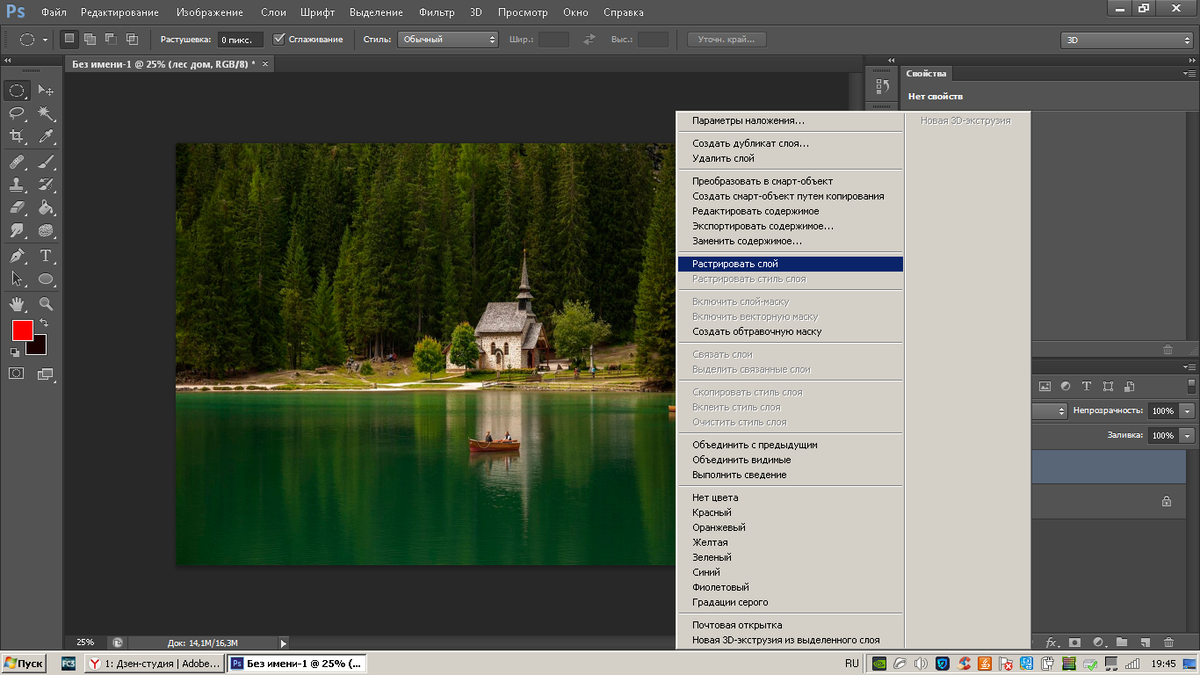Open the Properties panel menu

pyautogui.click(x=1189, y=73)
